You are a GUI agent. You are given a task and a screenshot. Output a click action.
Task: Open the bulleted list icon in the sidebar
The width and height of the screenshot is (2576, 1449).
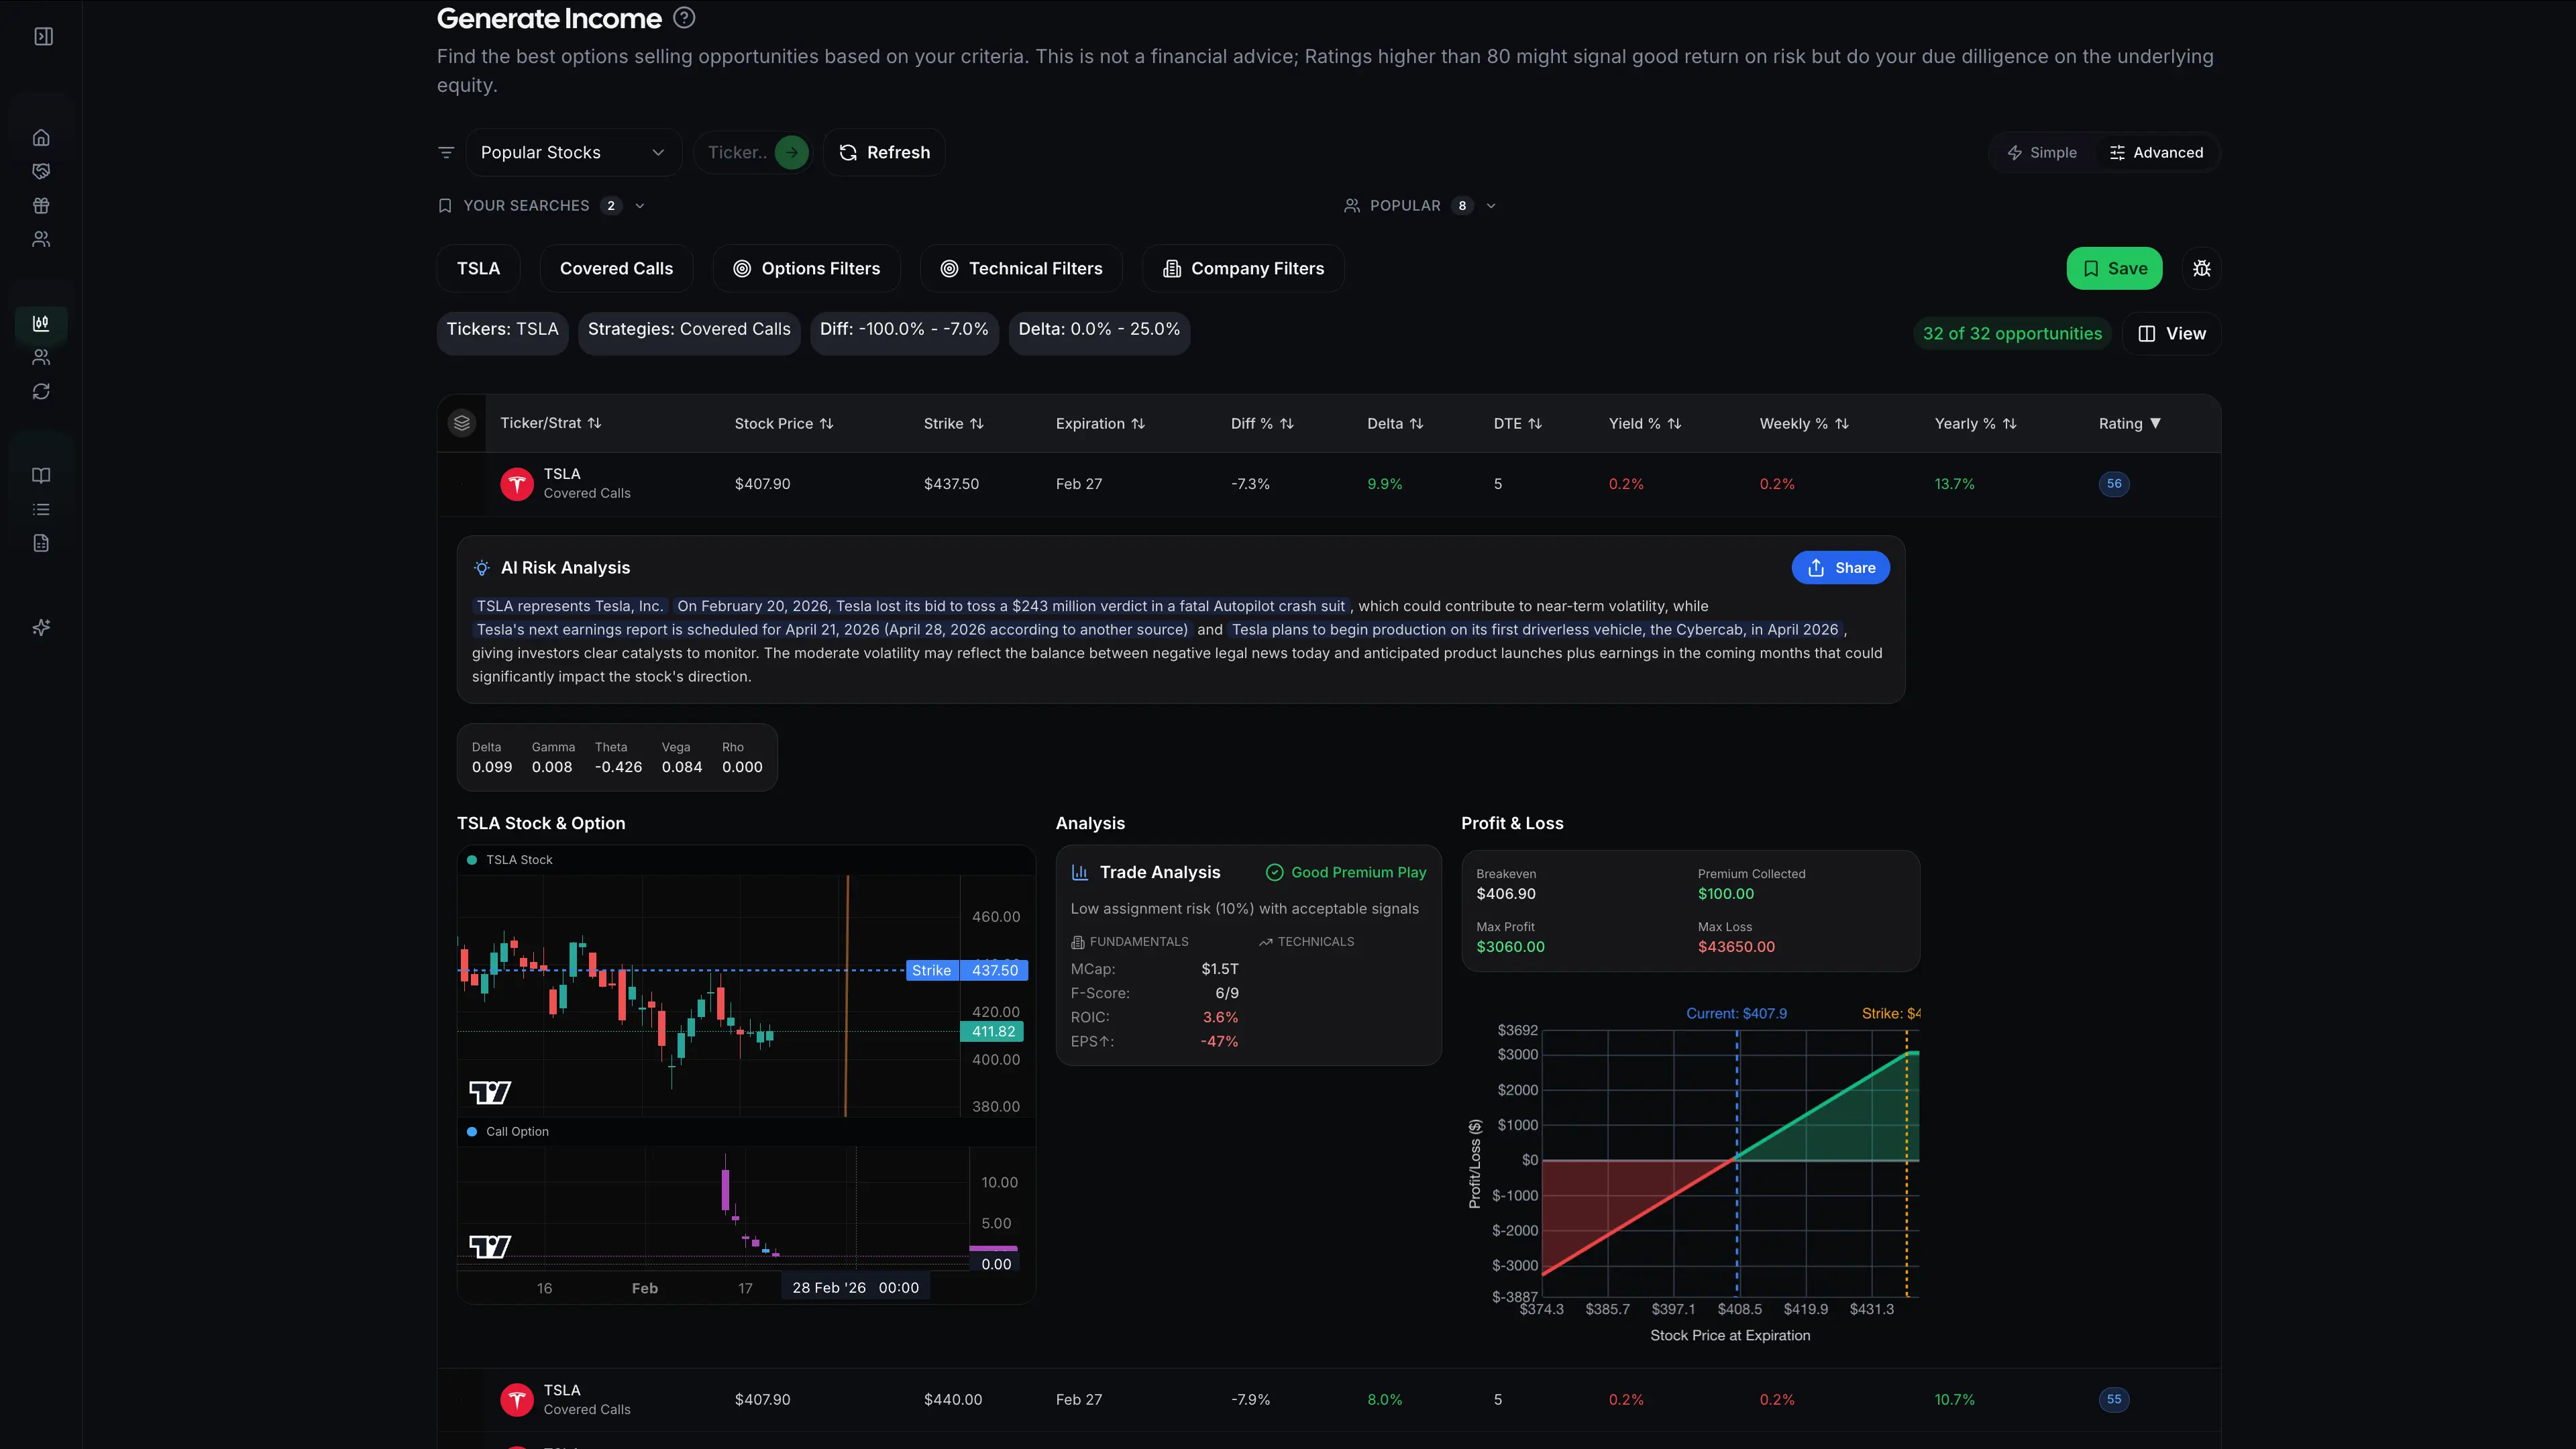(x=41, y=509)
